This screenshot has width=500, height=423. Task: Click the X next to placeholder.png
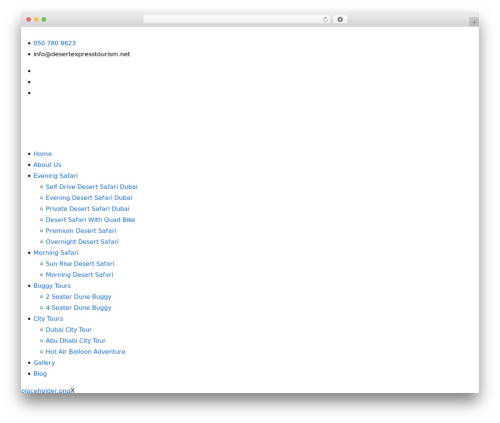[x=72, y=390]
